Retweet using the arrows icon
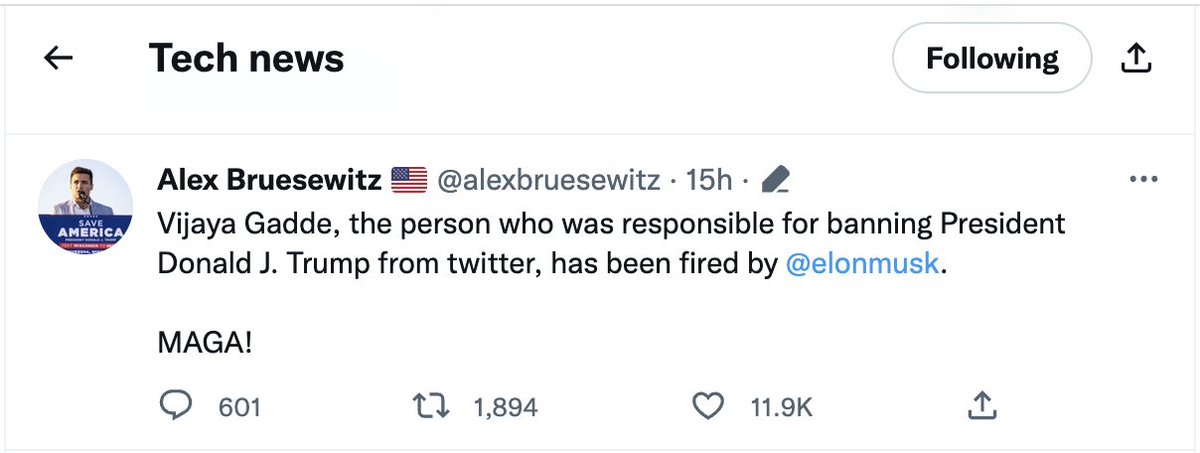Screen dimensions: 1200x453 [432, 405]
